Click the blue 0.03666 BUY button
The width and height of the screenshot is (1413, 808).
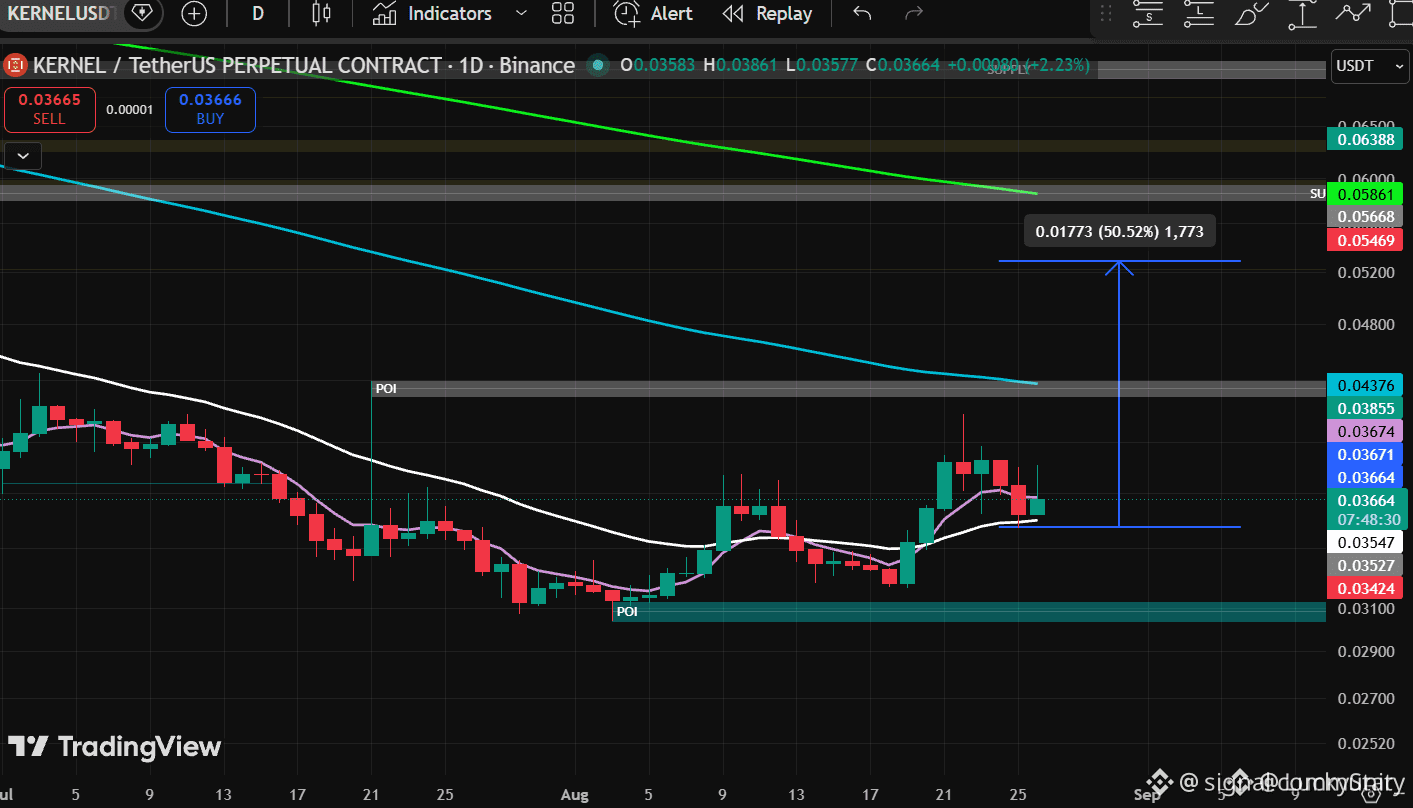[x=210, y=109]
